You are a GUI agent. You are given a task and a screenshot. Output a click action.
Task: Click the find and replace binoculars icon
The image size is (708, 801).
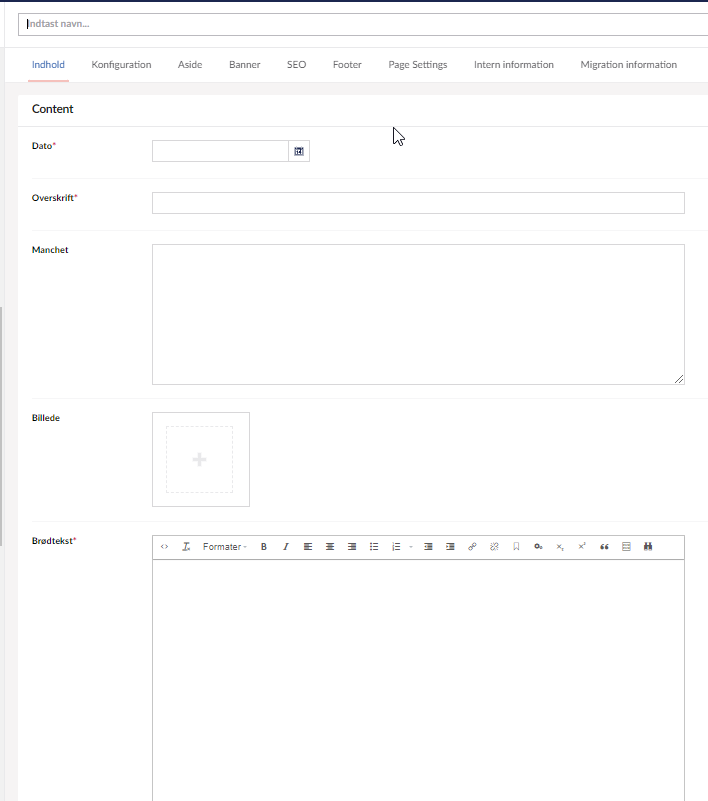(x=648, y=547)
